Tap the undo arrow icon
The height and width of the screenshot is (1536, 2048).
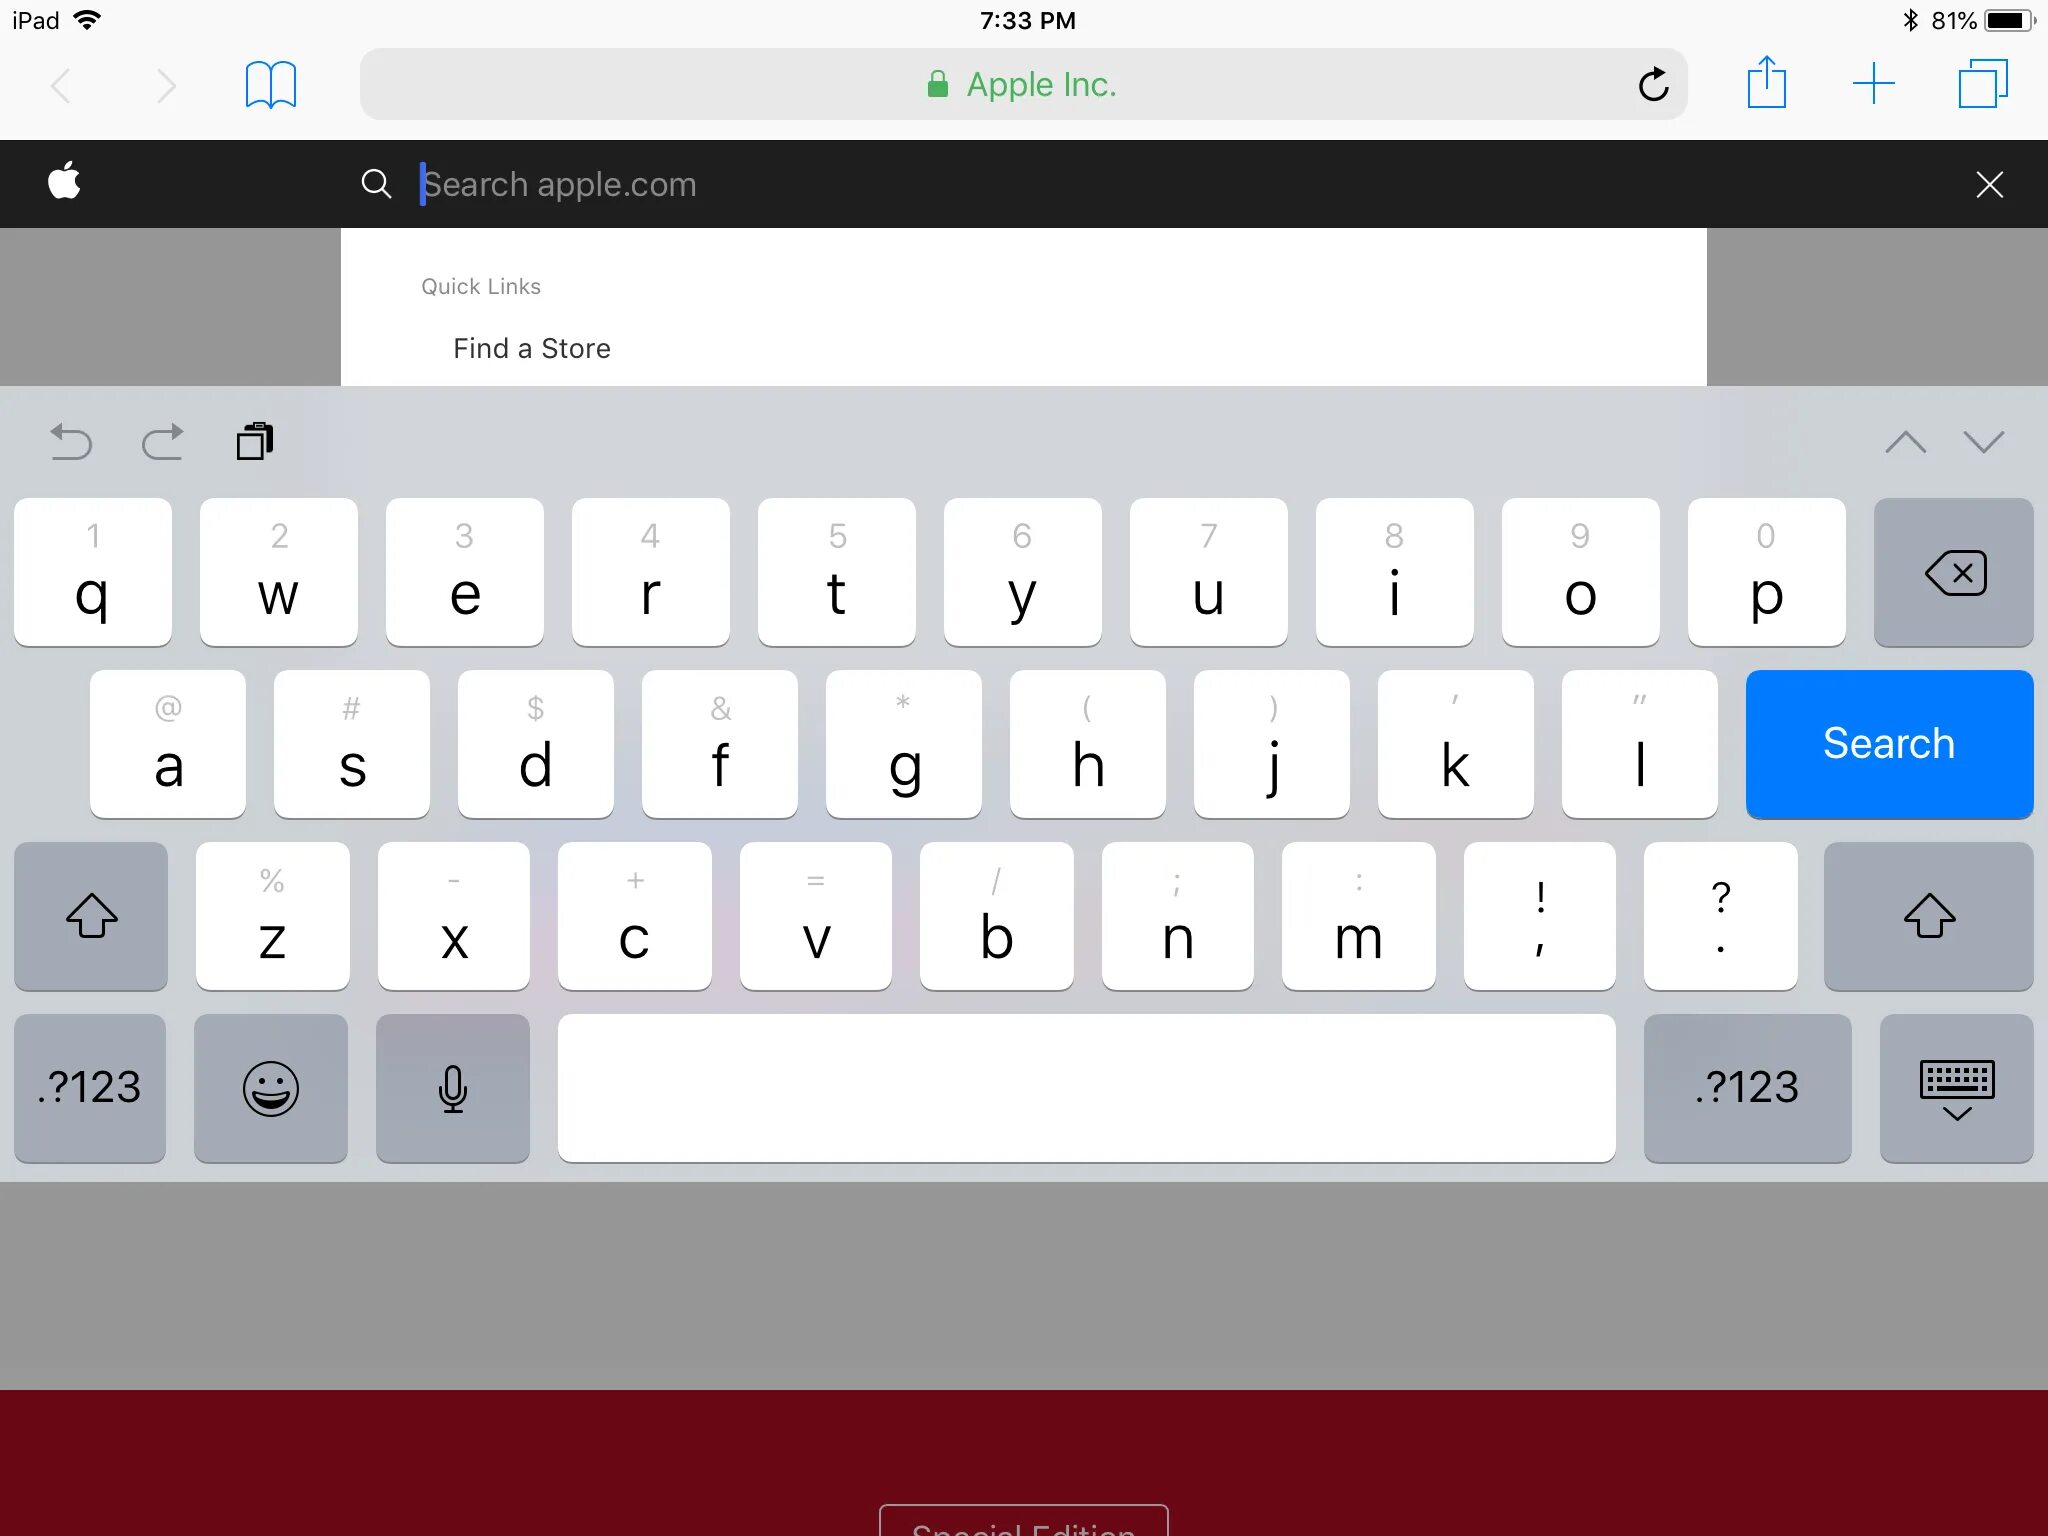coord(71,440)
